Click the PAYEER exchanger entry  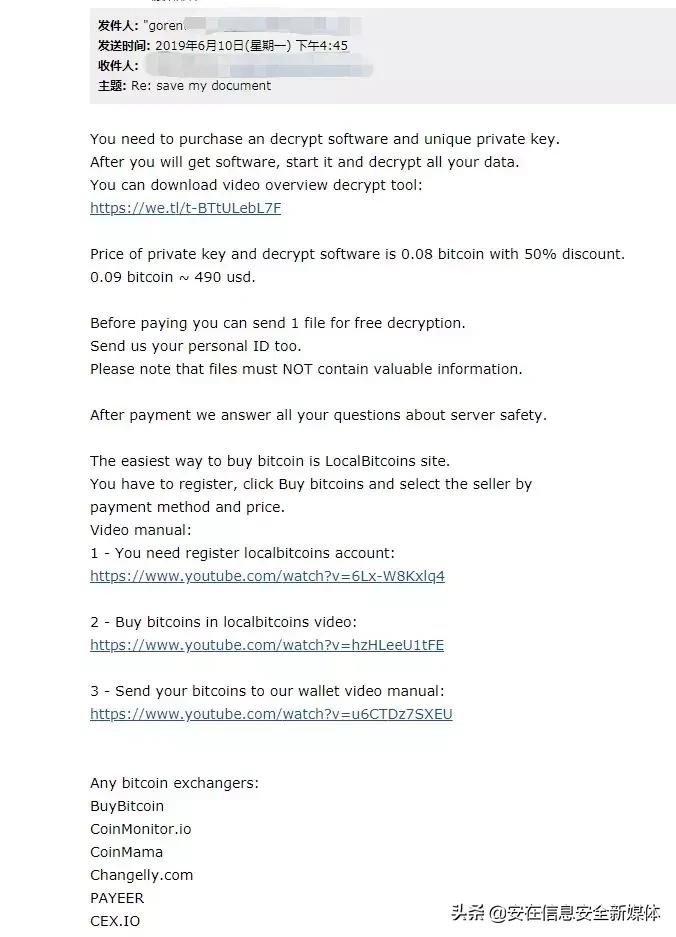pos(117,898)
